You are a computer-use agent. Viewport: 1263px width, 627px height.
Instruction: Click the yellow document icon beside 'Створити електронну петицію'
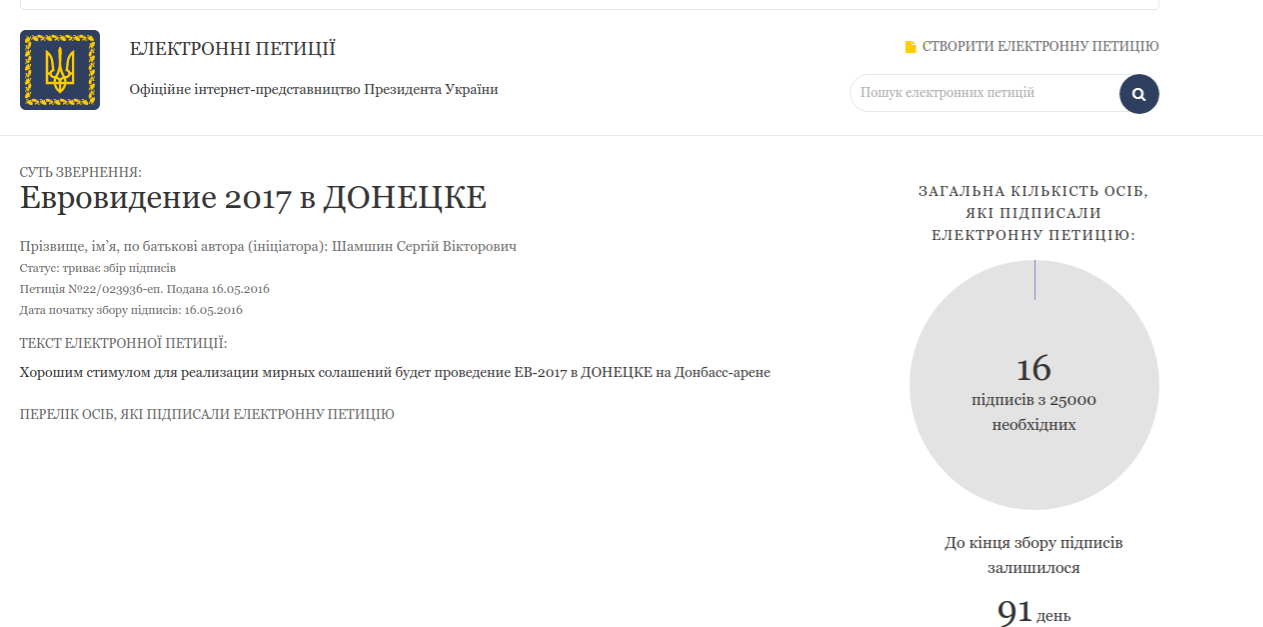910,47
